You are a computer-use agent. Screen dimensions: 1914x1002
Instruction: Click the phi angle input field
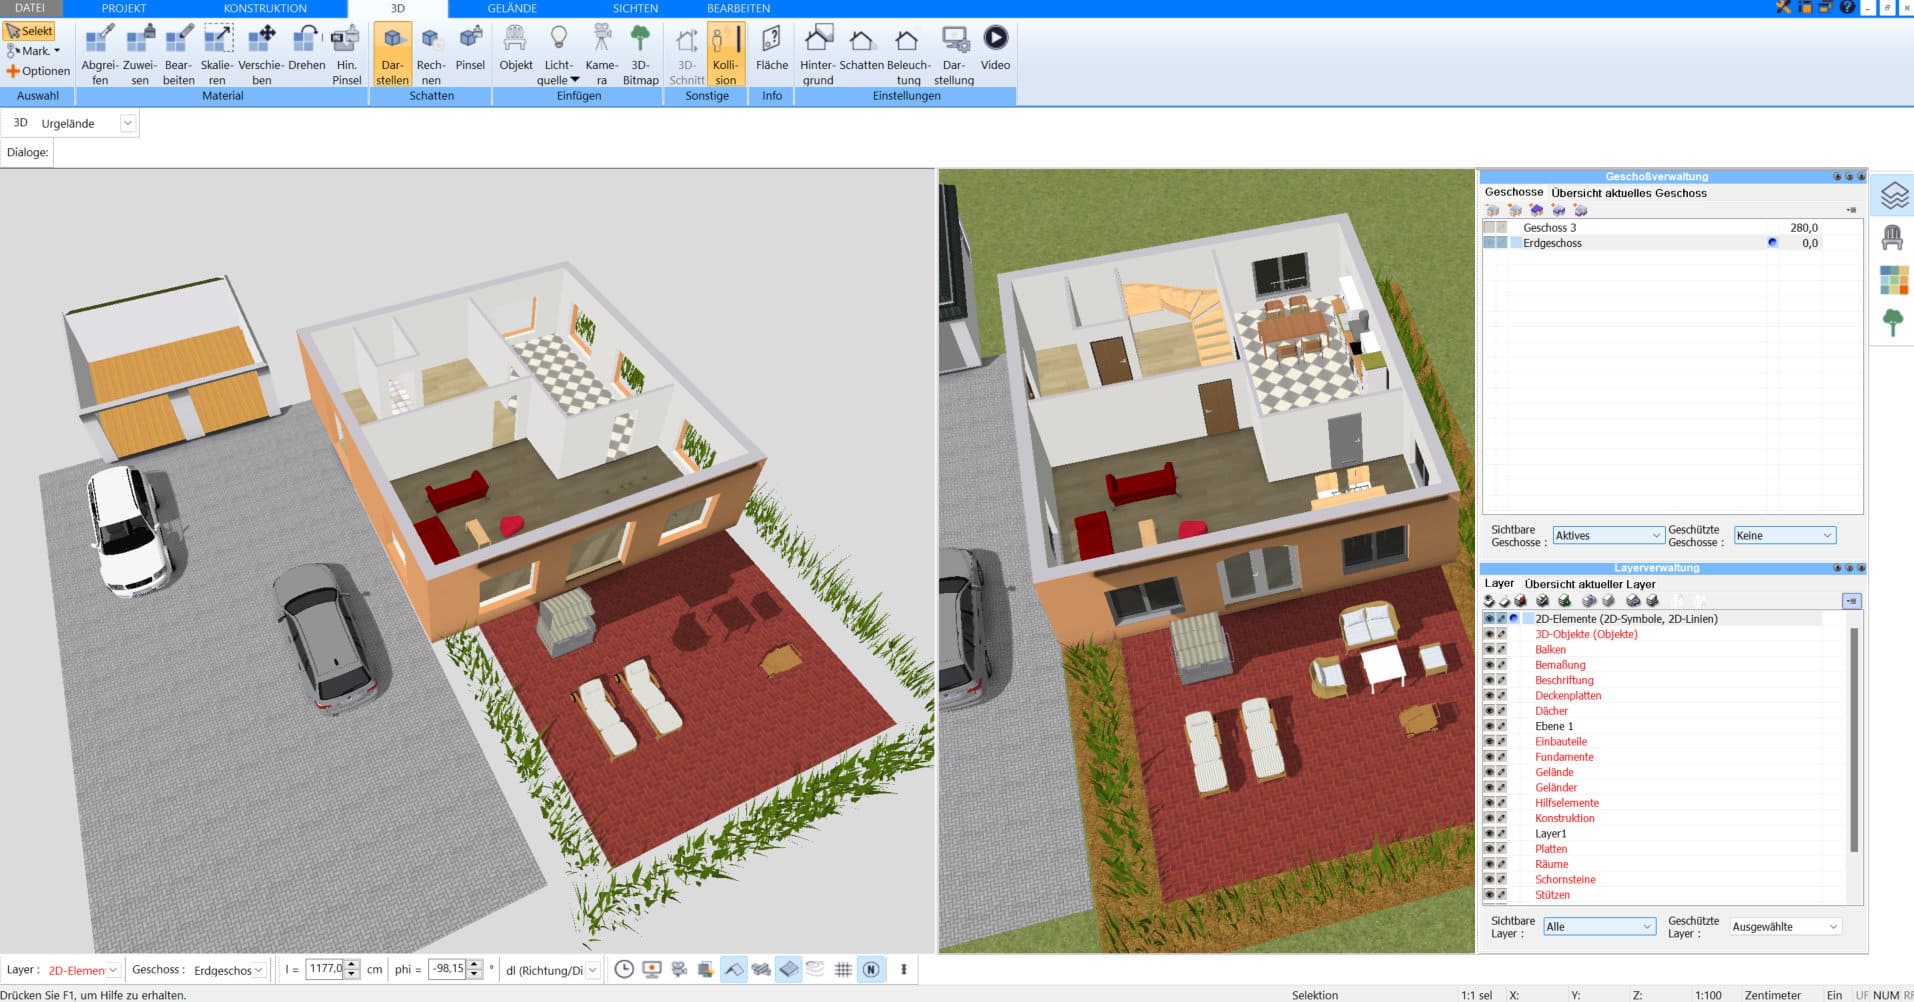pyautogui.click(x=448, y=969)
